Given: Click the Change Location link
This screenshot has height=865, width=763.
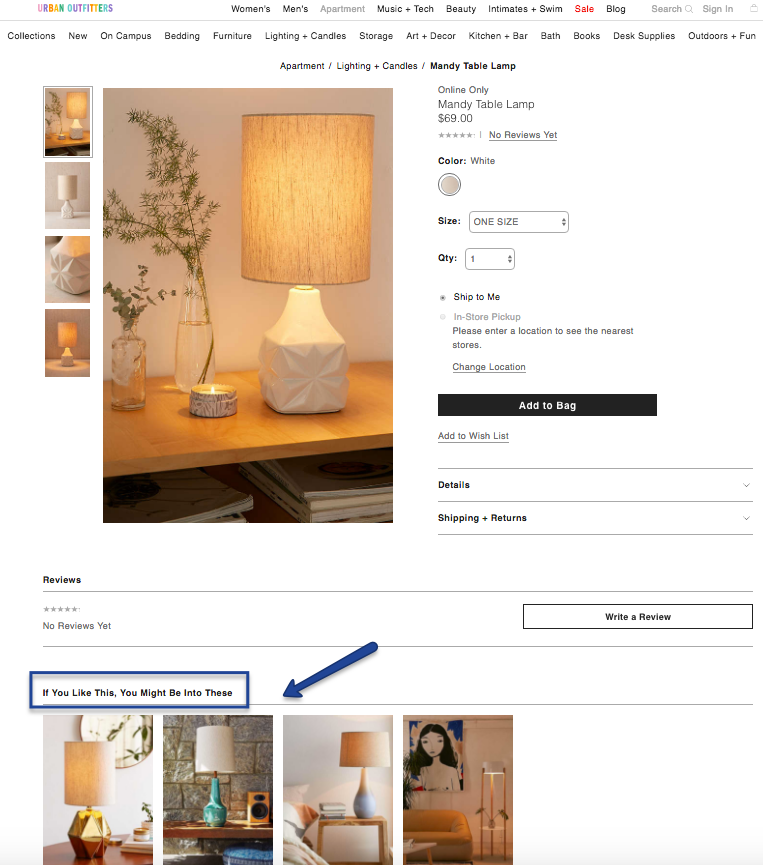Looking at the screenshot, I should [x=489, y=367].
